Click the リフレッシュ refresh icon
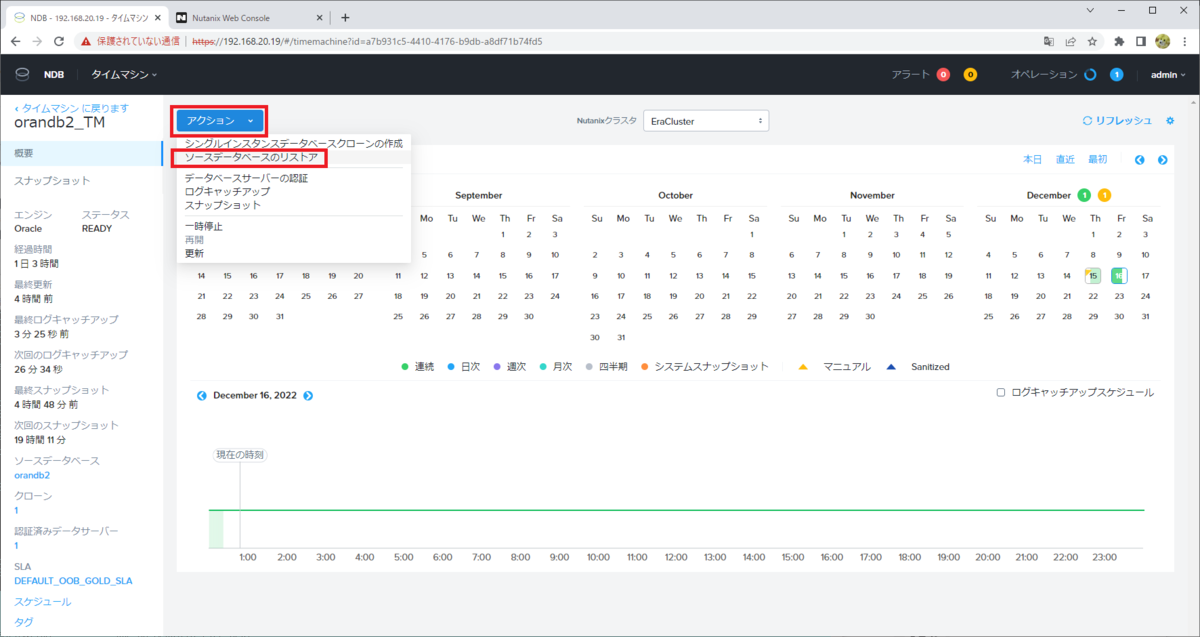The width and height of the screenshot is (1200, 637). coord(1087,120)
